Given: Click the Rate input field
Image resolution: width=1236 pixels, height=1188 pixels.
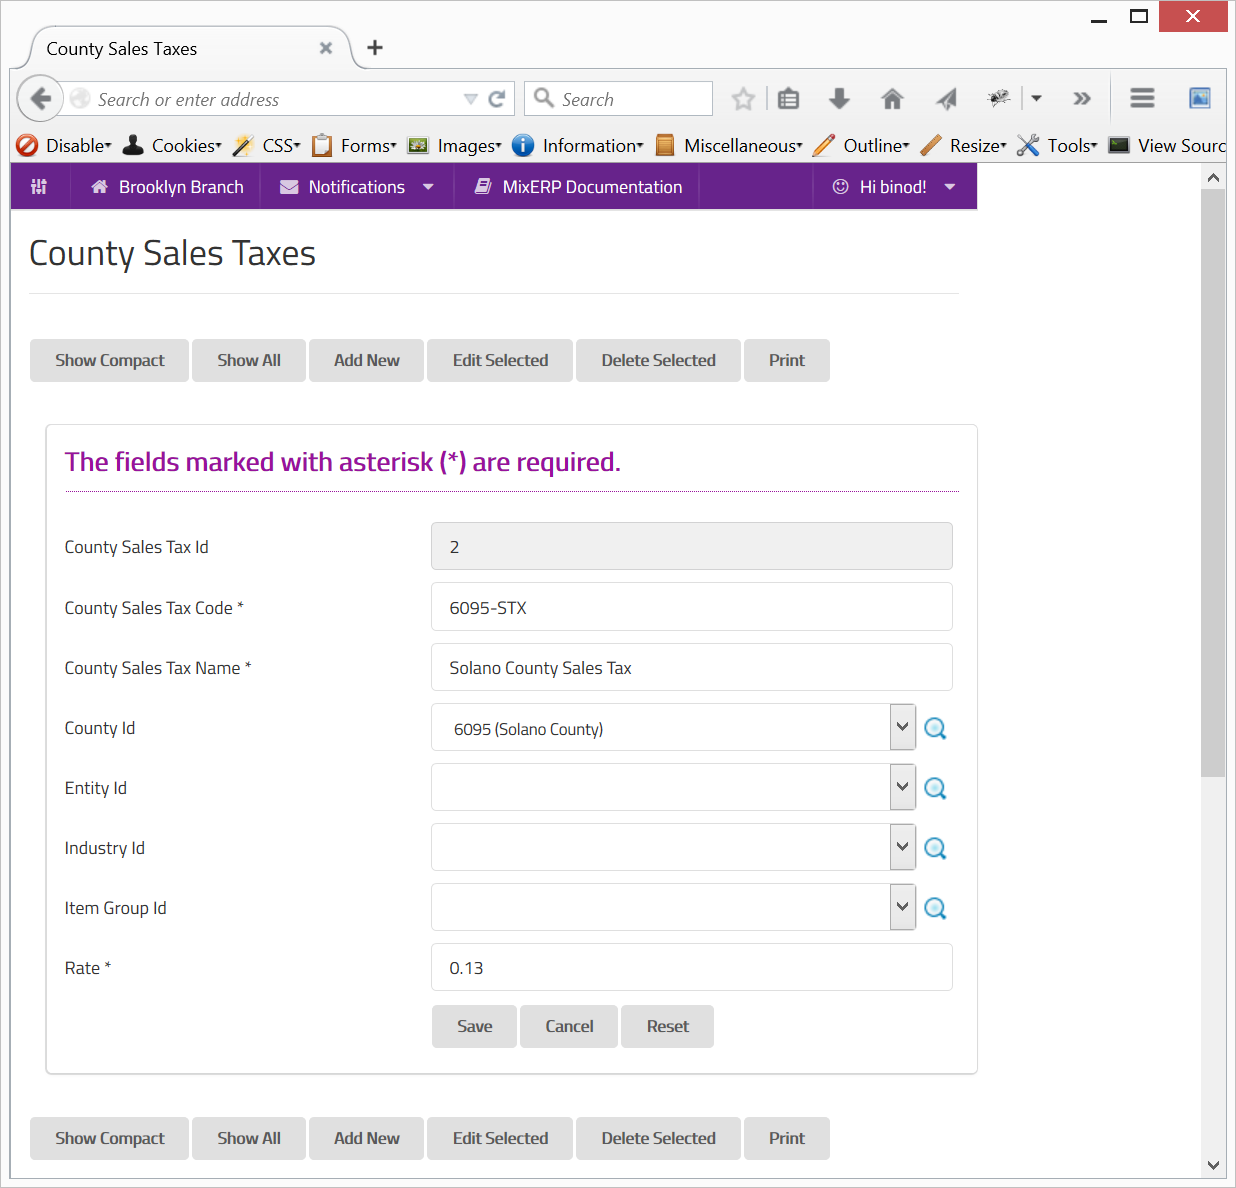Looking at the screenshot, I should point(692,967).
